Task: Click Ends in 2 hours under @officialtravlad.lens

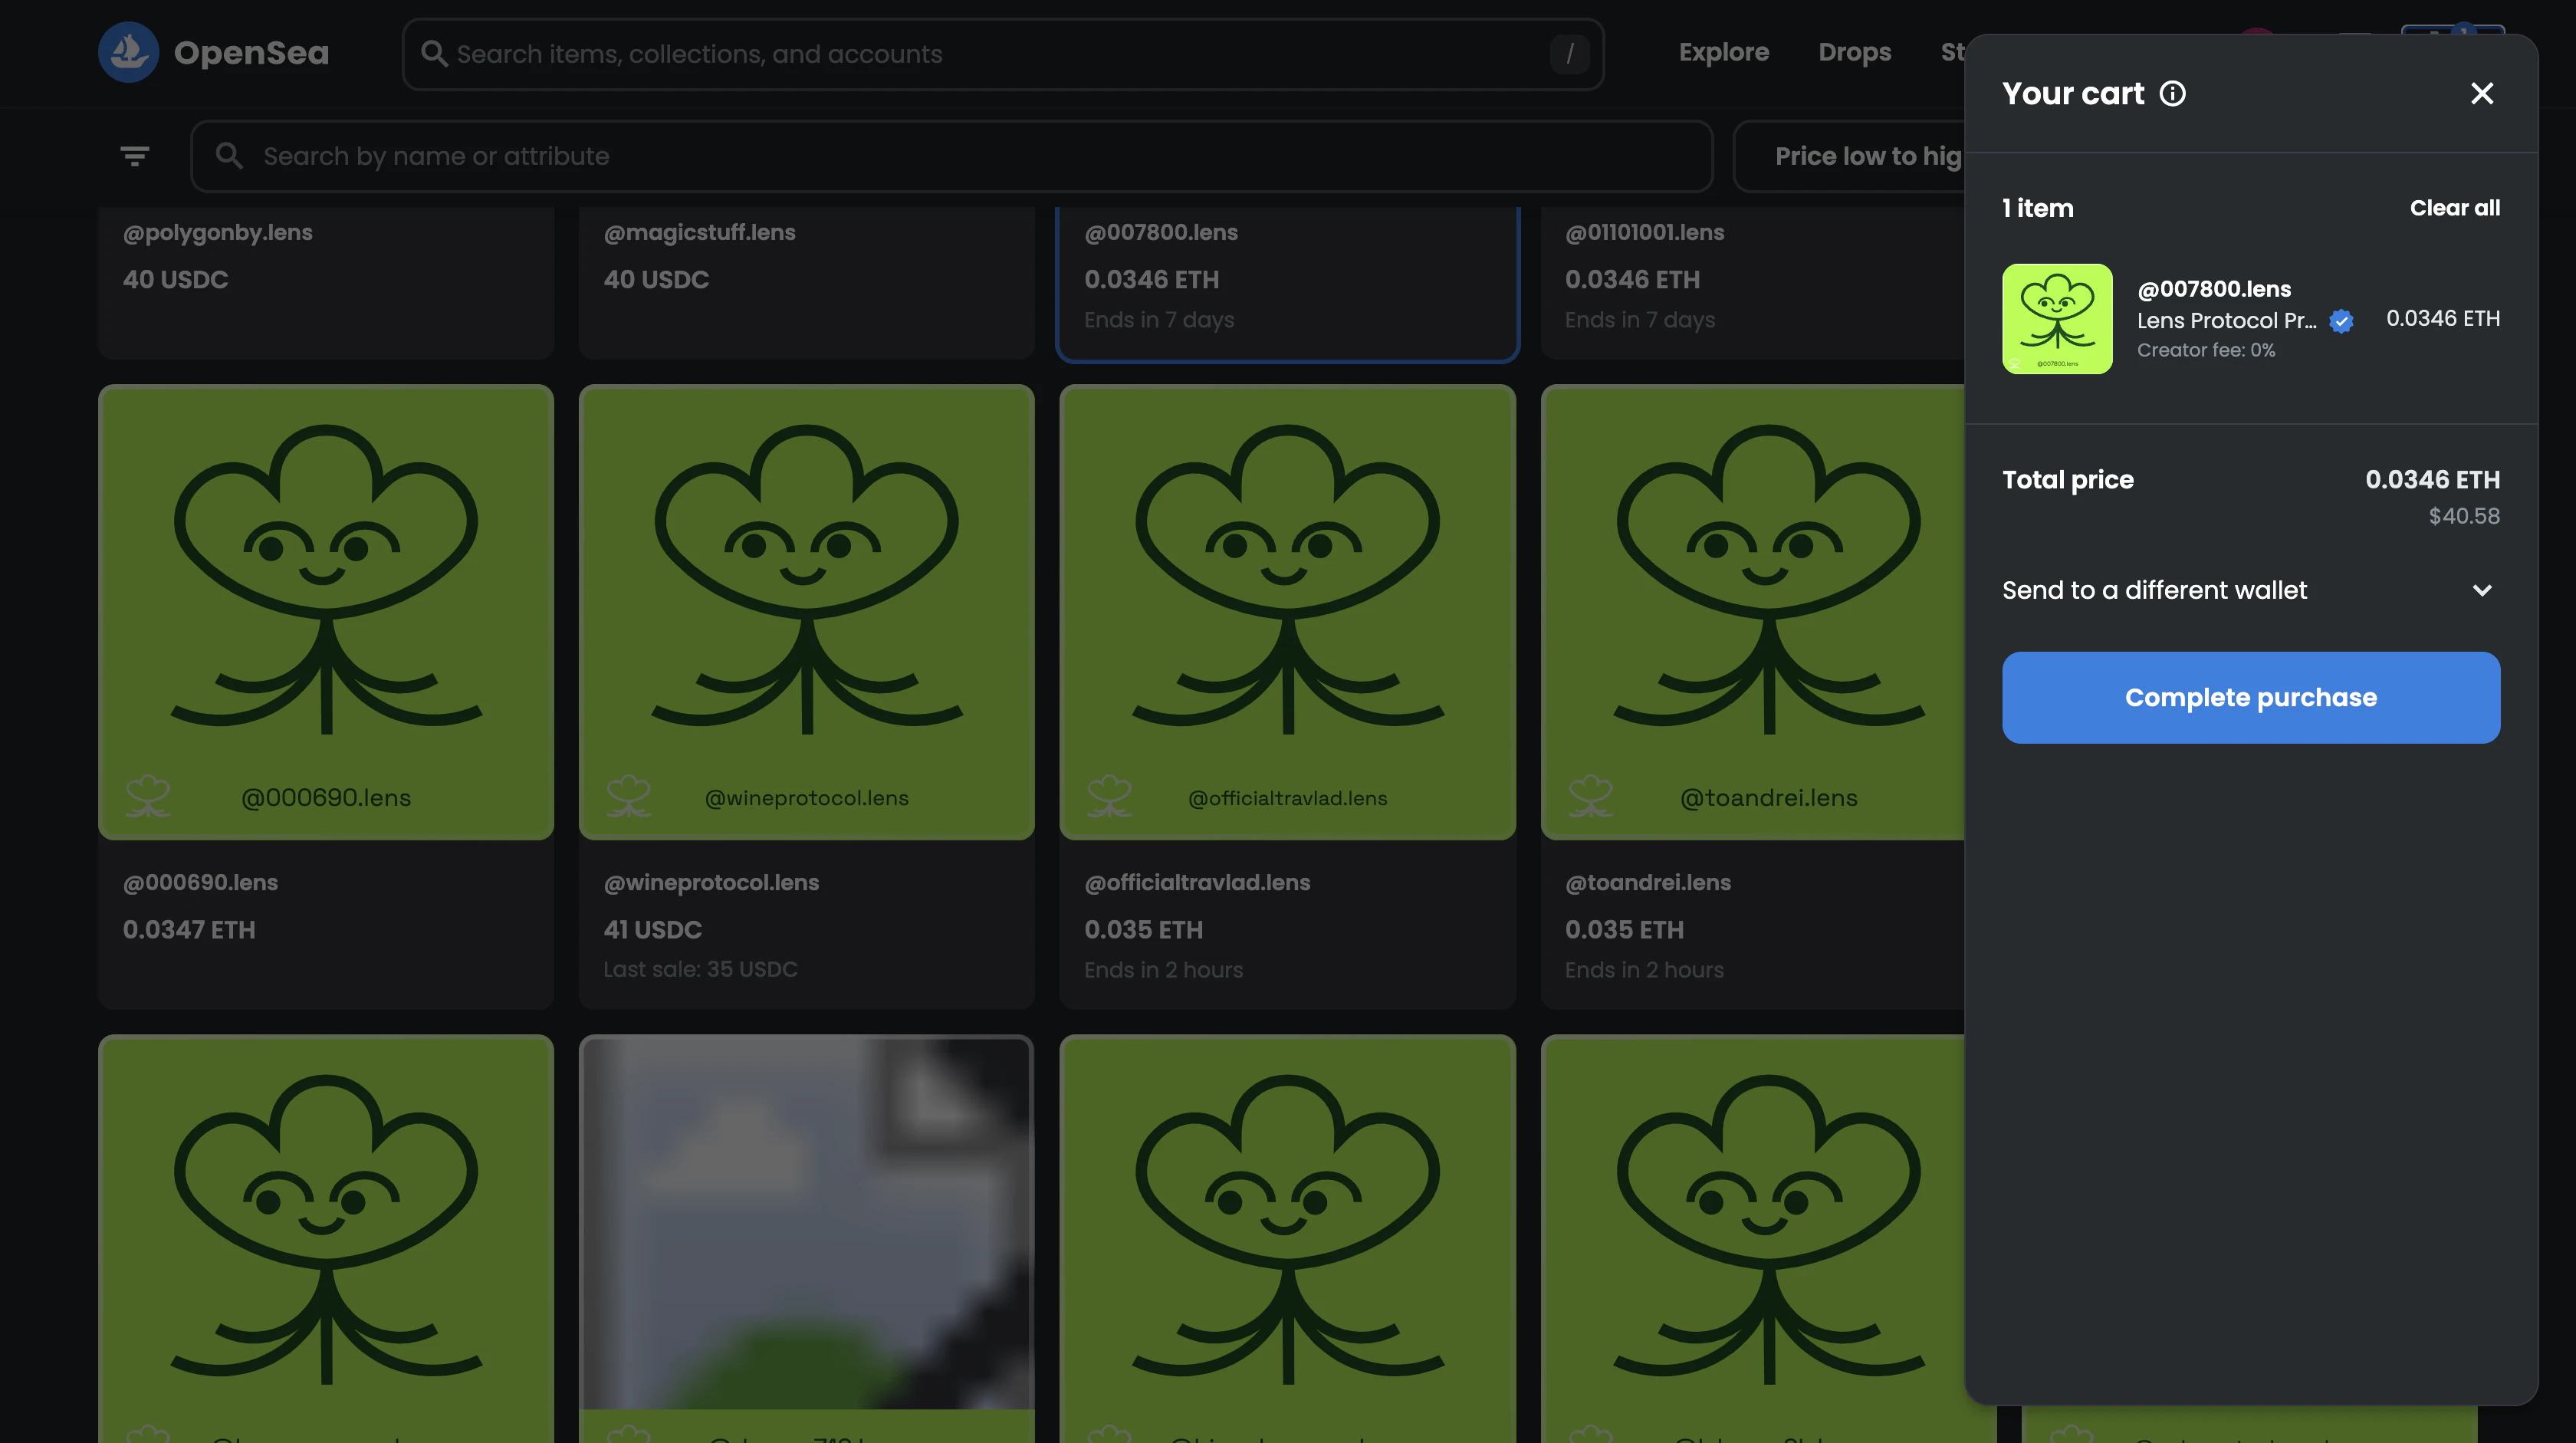Action: 1164,970
